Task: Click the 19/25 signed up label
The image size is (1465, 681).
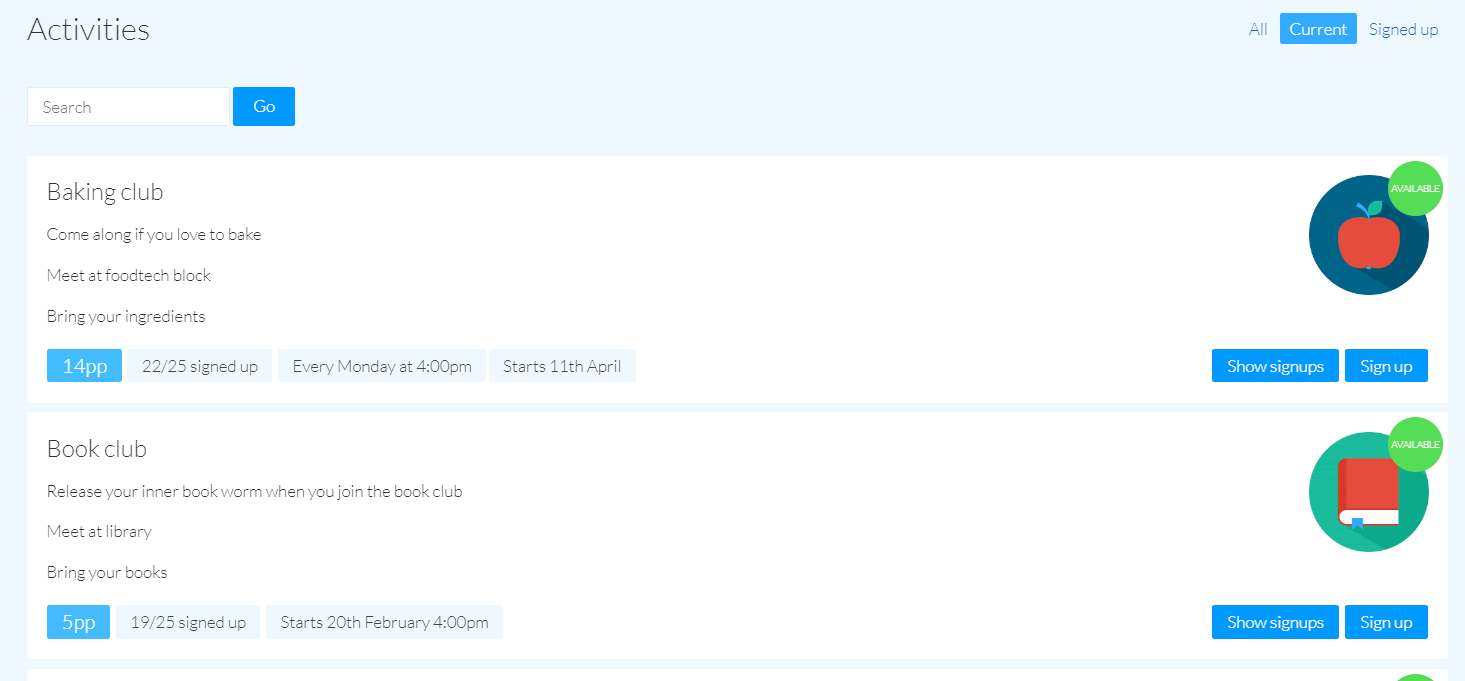Action: pyautogui.click(x=188, y=622)
